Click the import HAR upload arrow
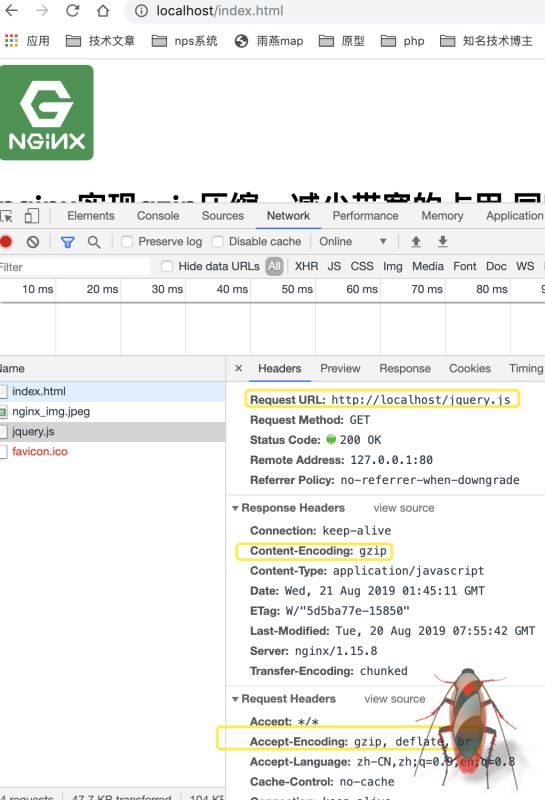Viewport: 545px width, 800px height. [416, 241]
